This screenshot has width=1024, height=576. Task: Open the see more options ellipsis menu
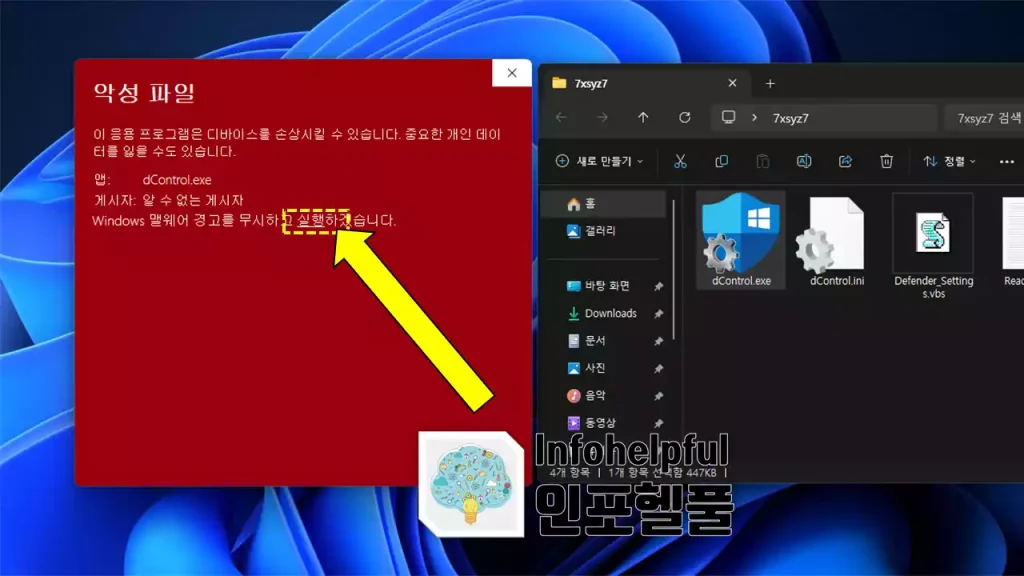pyautogui.click(x=1006, y=161)
